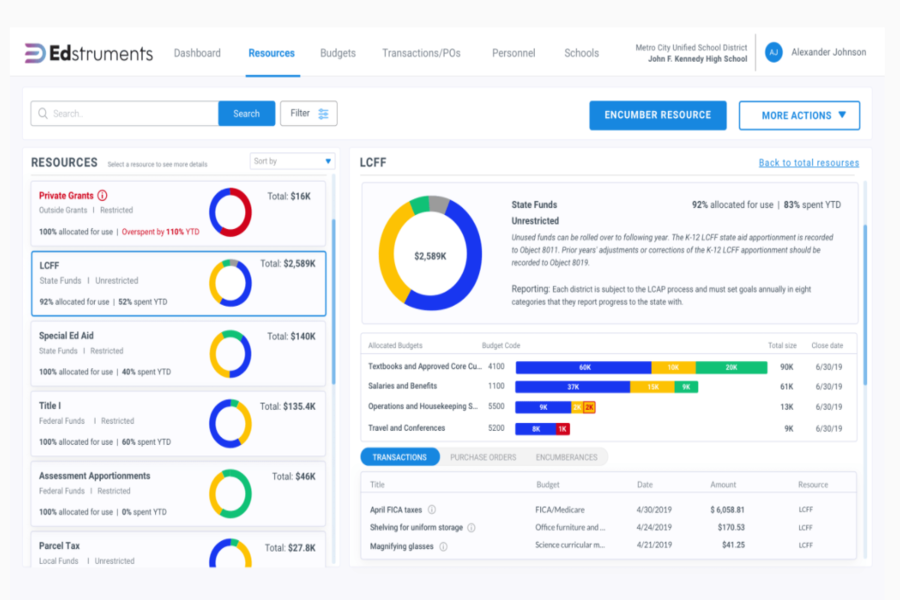The image size is (900, 600).
Task: Click the info icon beside April FICA taxes
Action: 432,510
